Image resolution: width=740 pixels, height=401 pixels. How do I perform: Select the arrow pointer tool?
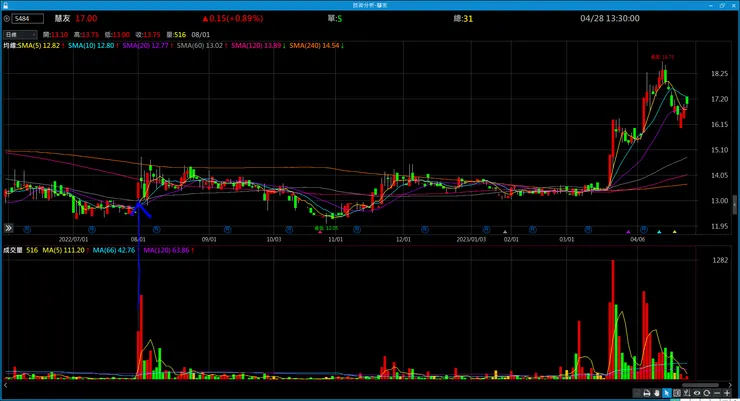pos(666,393)
